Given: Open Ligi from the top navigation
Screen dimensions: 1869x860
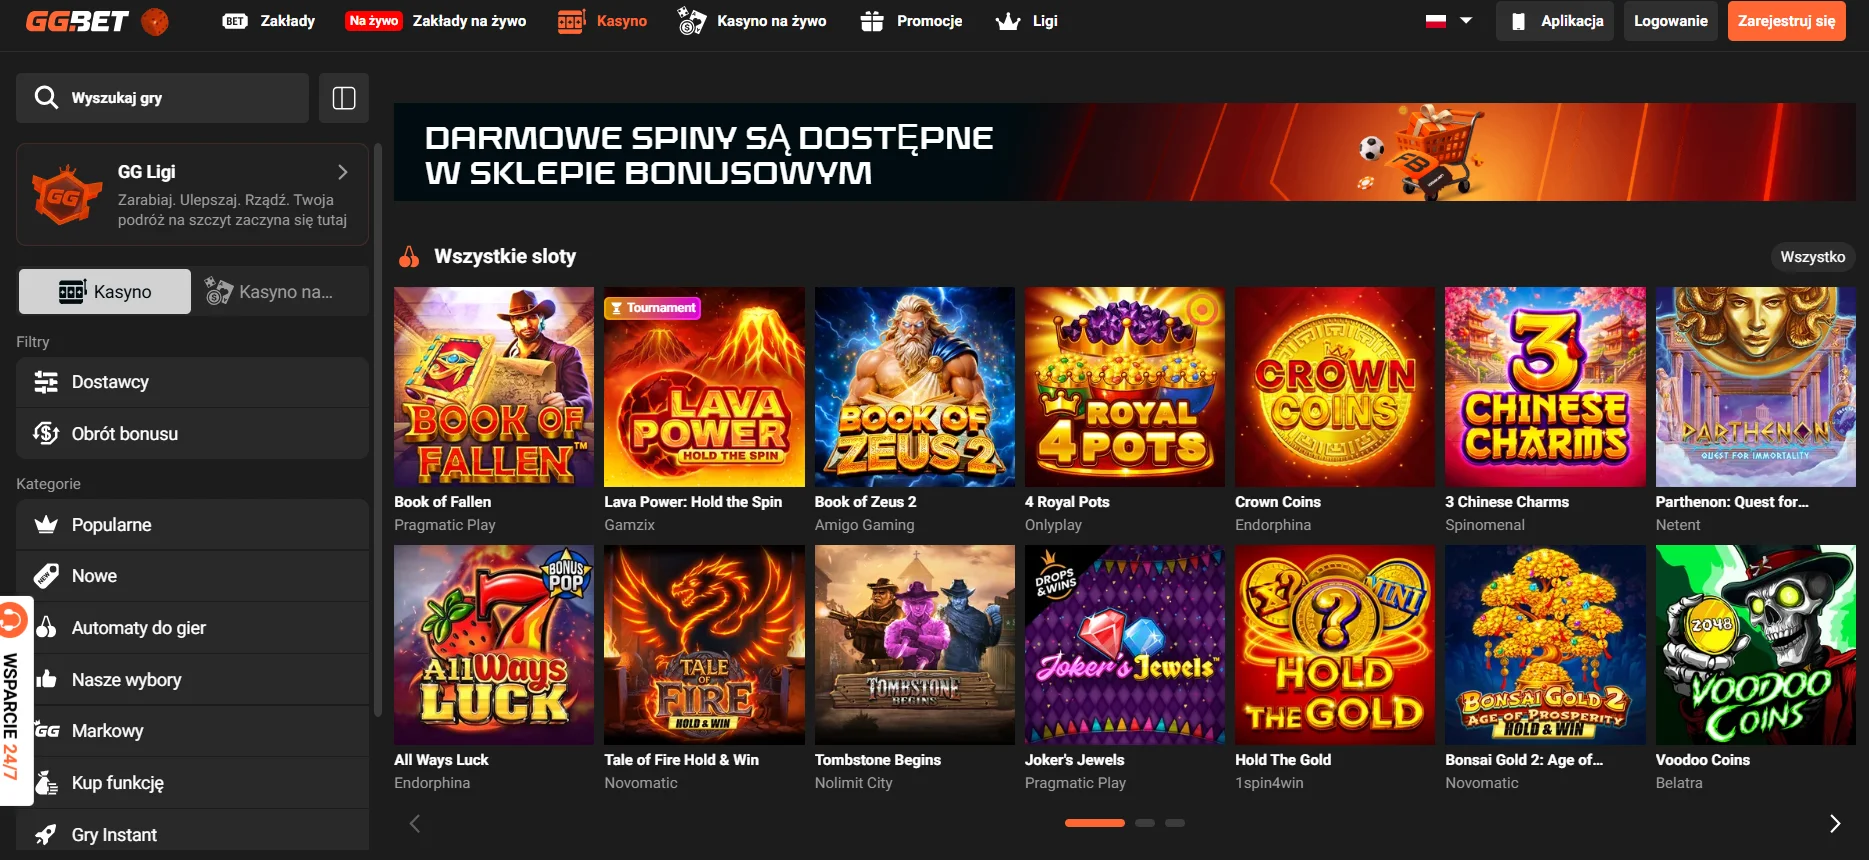Looking at the screenshot, I should coord(1027,21).
